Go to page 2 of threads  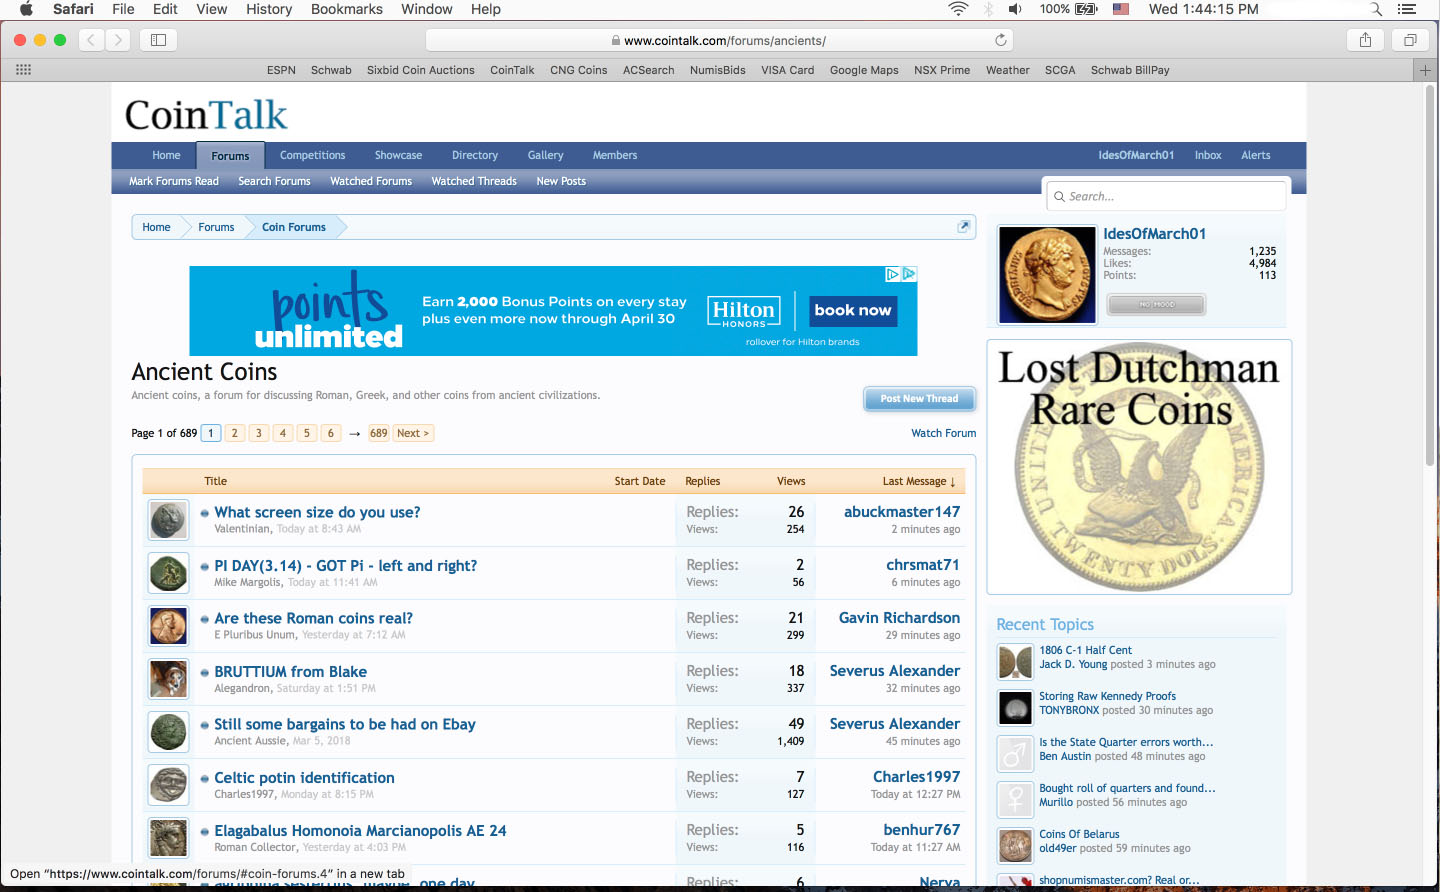coord(235,433)
